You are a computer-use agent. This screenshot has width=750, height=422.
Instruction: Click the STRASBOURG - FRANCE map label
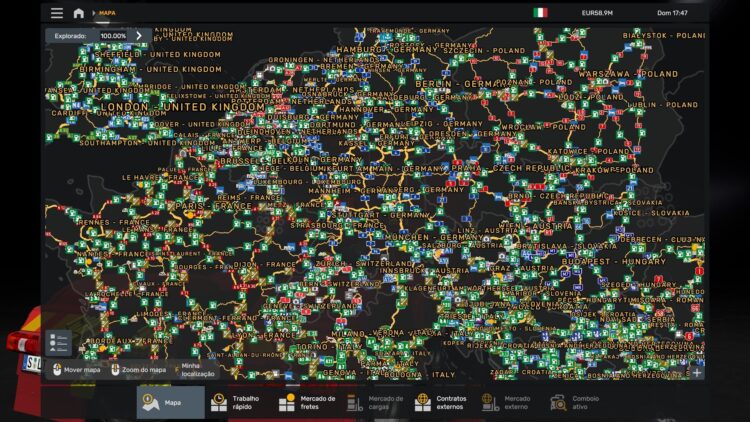click(337, 225)
